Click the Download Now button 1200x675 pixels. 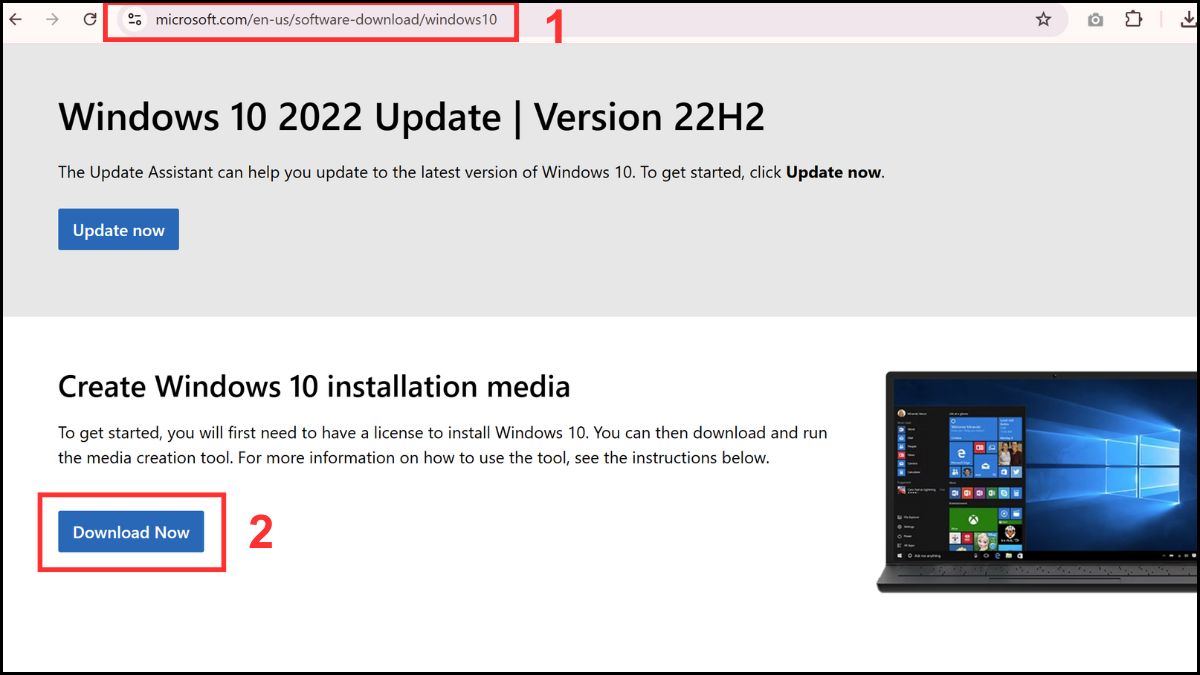[131, 532]
